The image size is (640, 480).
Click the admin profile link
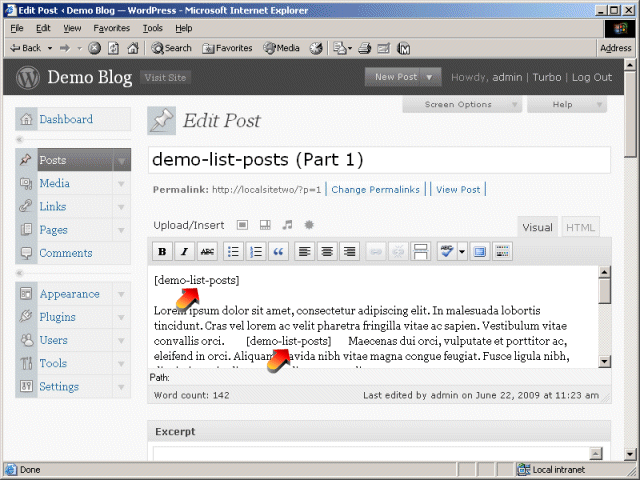[x=507, y=77]
